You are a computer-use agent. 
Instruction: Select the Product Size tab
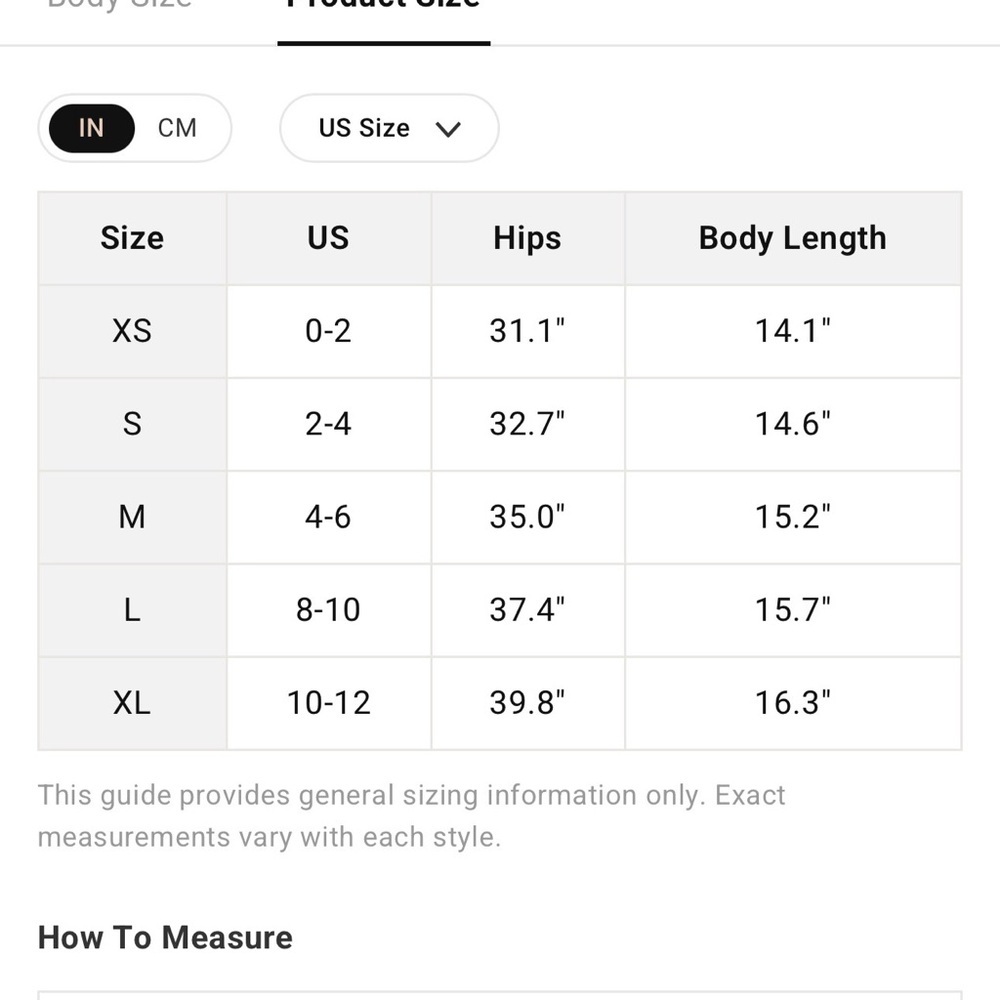[383, 3]
